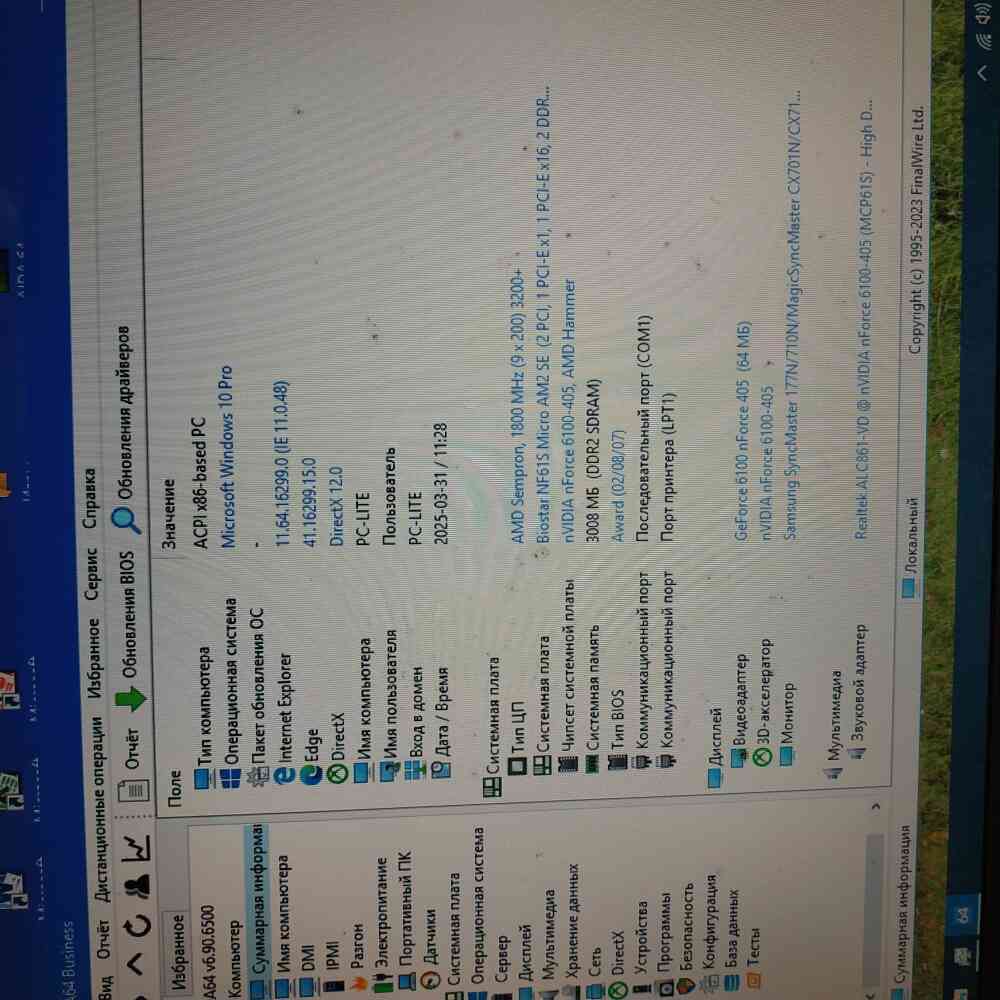This screenshot has width=1000, height=1000.
Task: Click the gear icon beside Пакет обновления ОС
Action: [x=257, y=776]
